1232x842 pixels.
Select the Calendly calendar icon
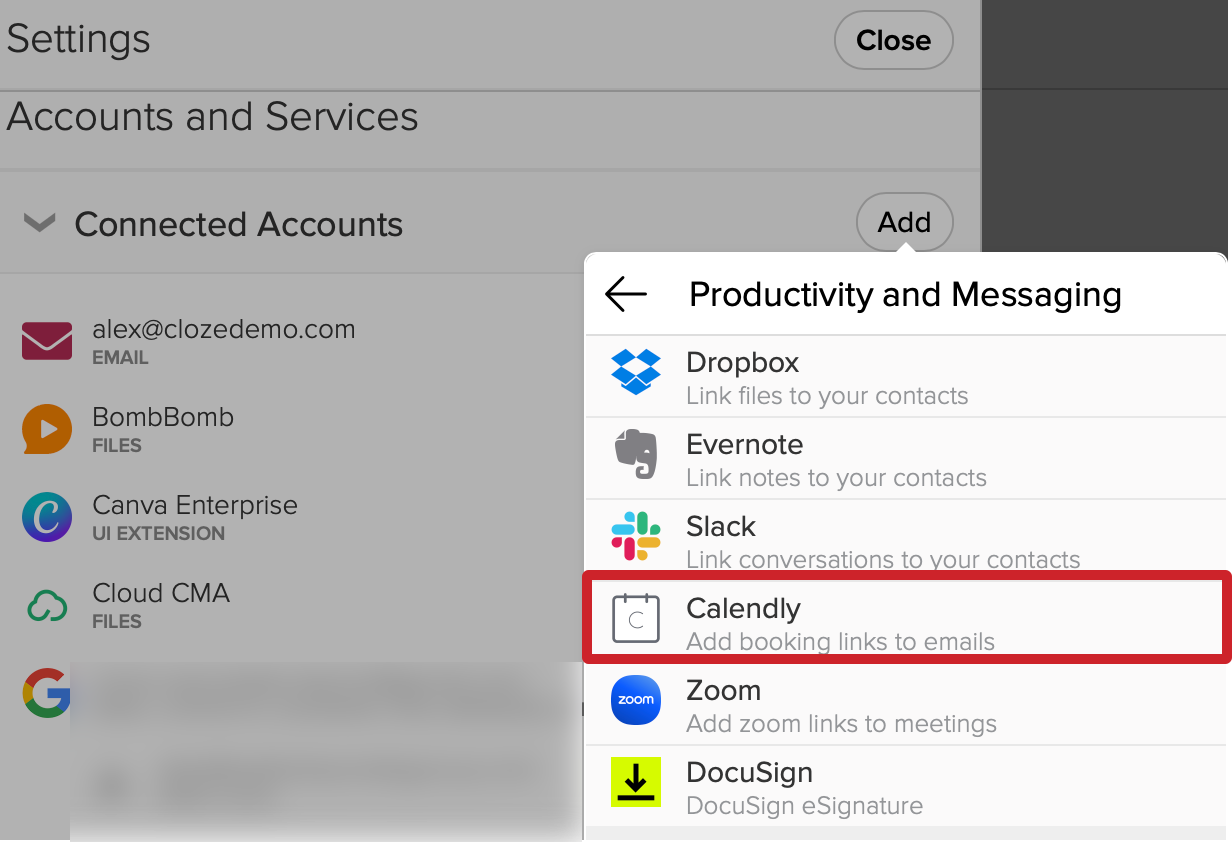click(636, 618)
